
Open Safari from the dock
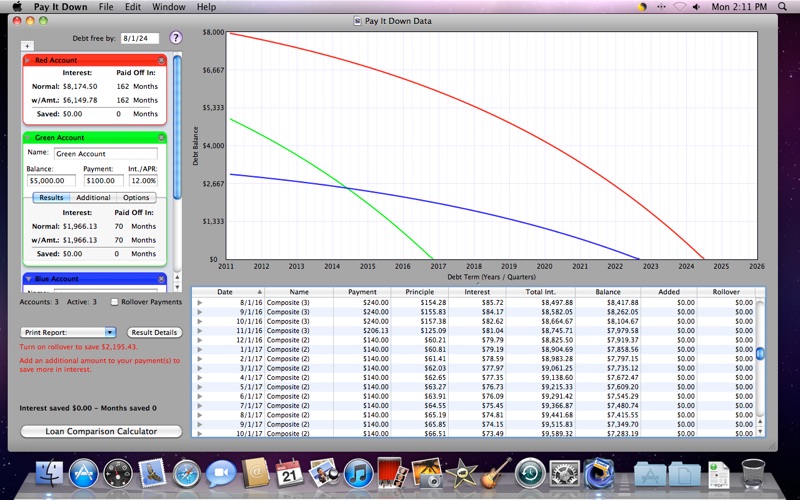tap(187, 473)
